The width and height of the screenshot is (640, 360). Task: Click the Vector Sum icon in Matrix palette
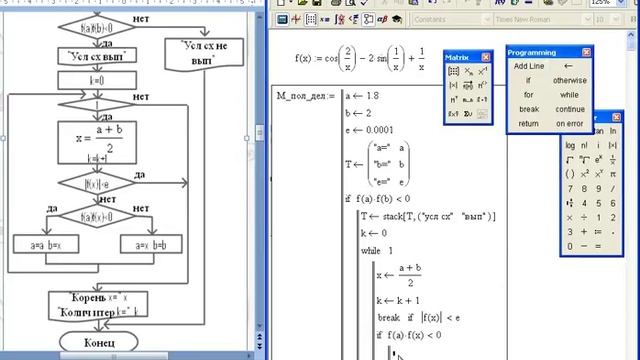point(468,114)
